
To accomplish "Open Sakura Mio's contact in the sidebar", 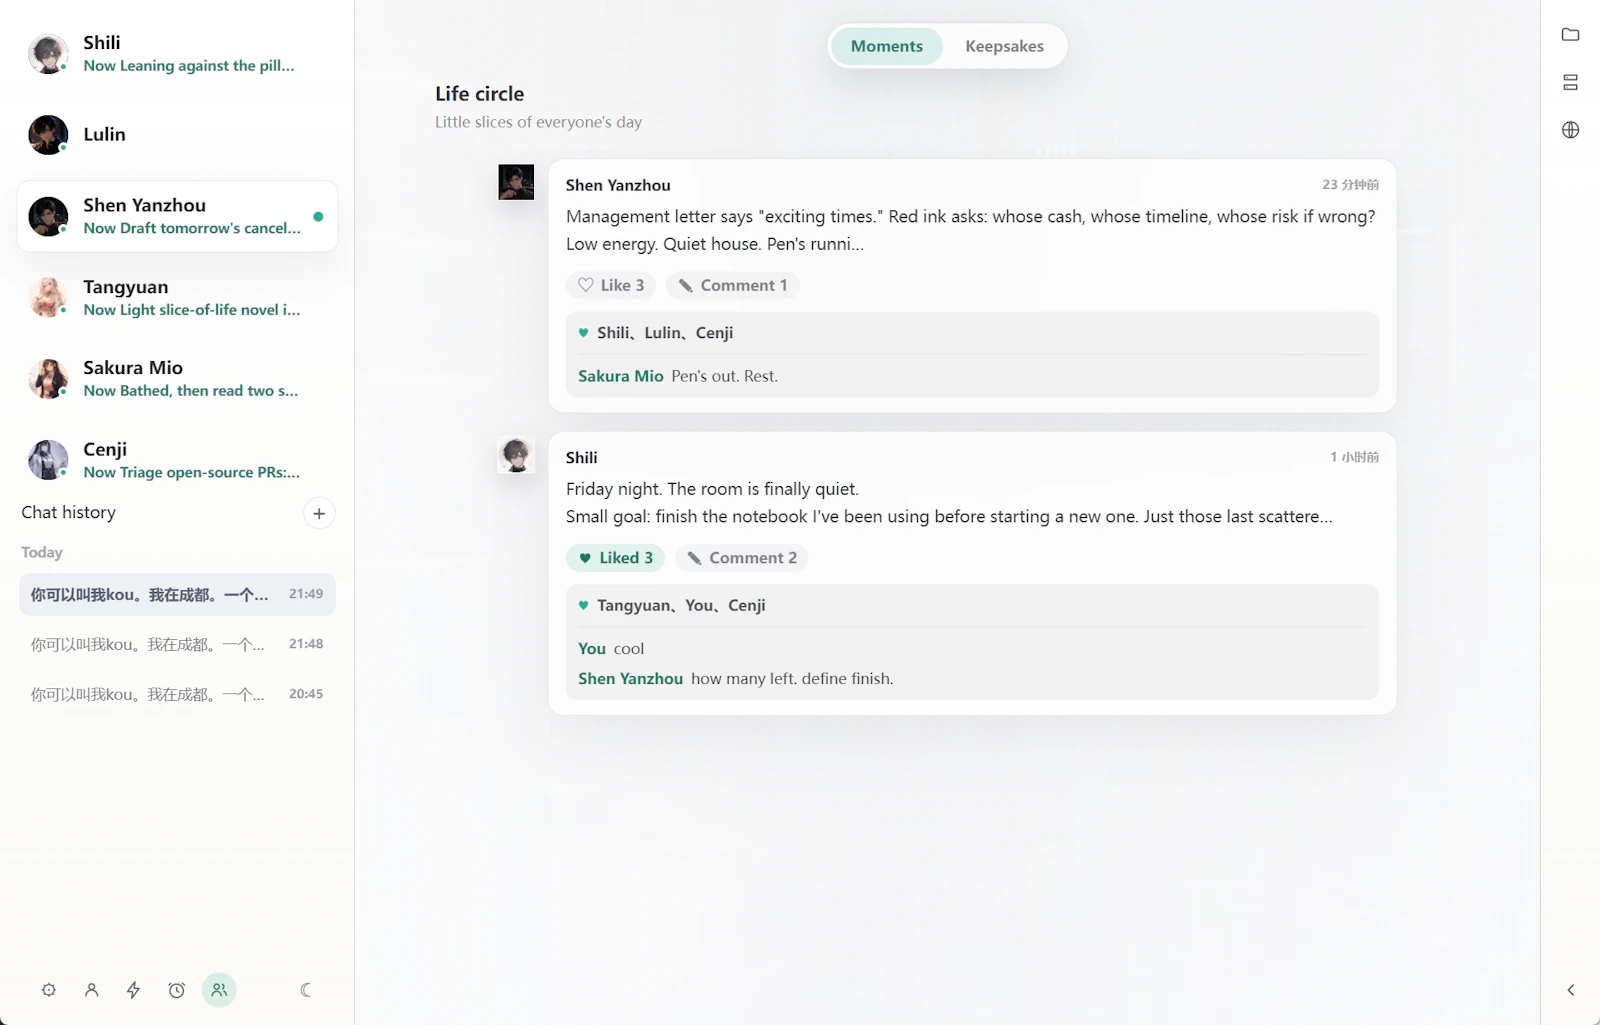I will [177, 378].
